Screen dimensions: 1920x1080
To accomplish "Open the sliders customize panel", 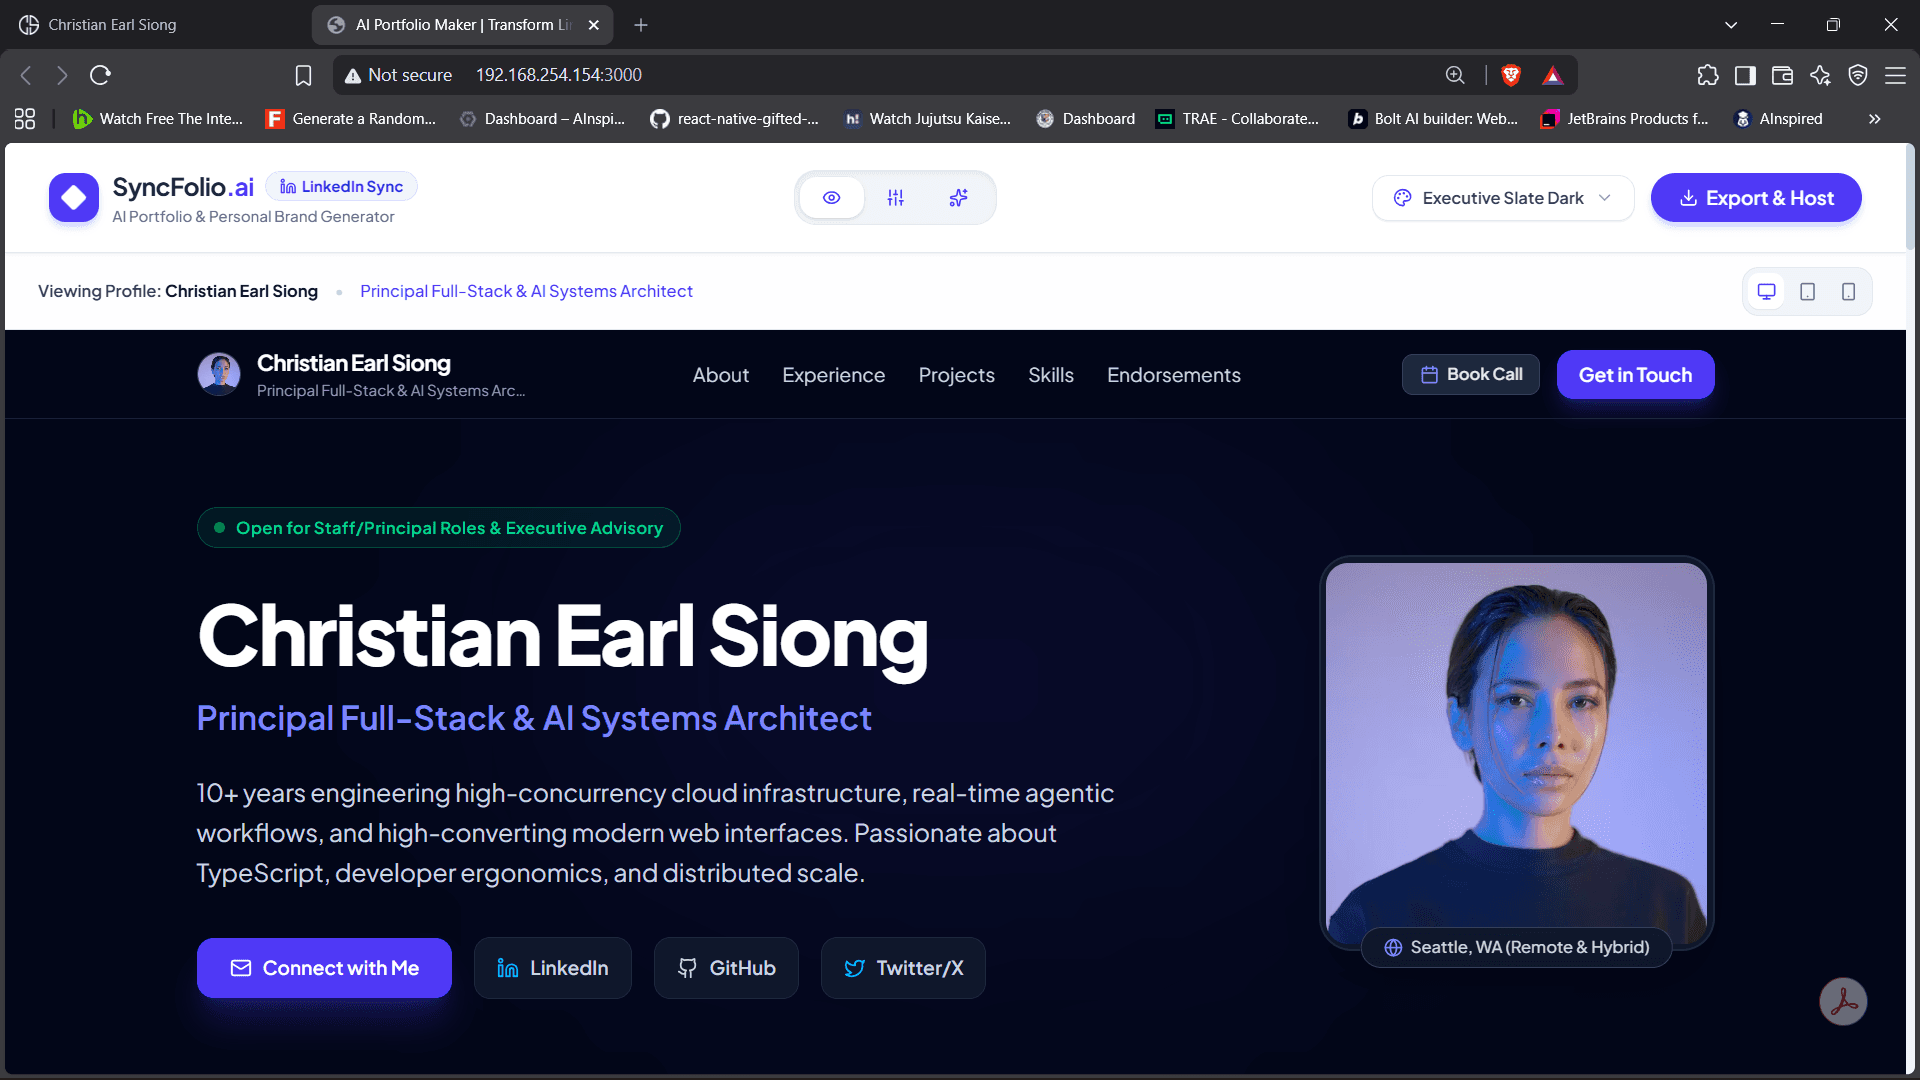I will pos(896,198).
